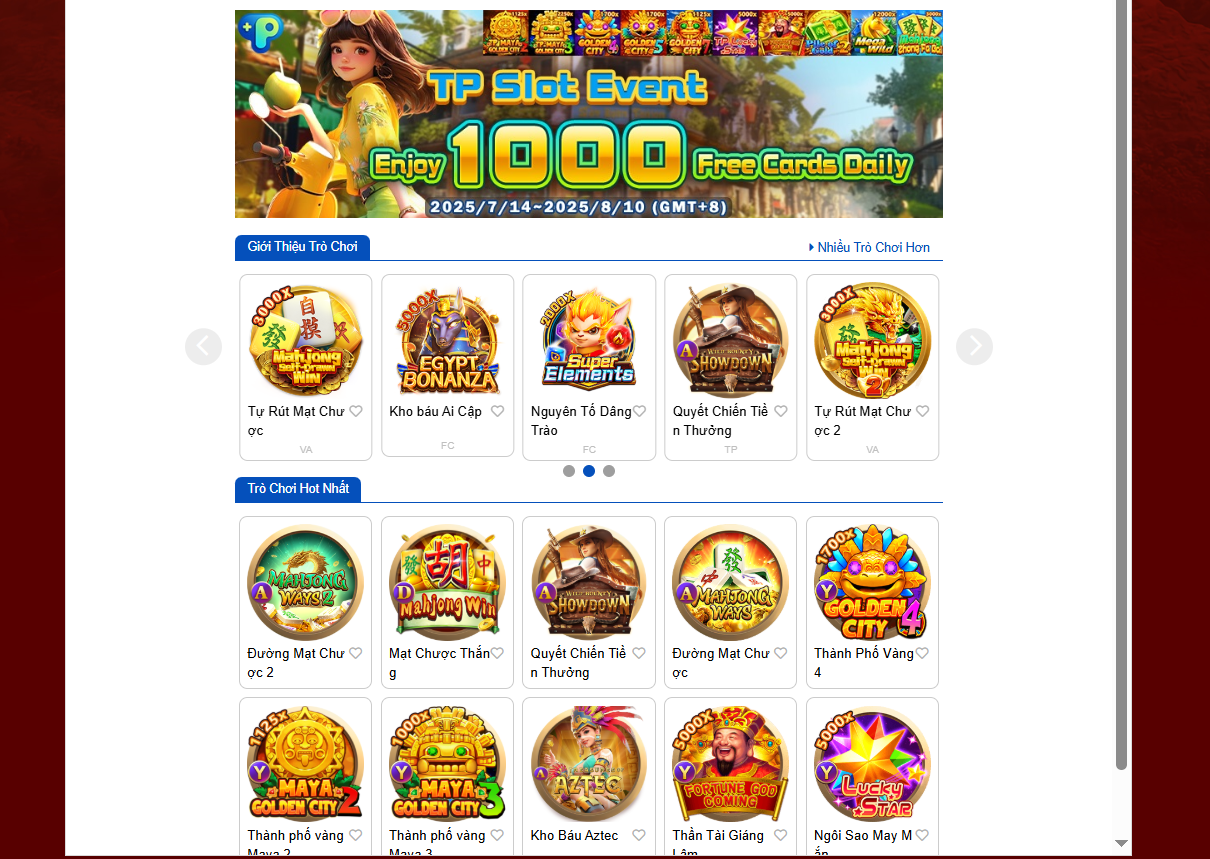This screenshot has height=859, width=1210.
Task: Open the TP Slot Event banner
Action: coord(589,114)
